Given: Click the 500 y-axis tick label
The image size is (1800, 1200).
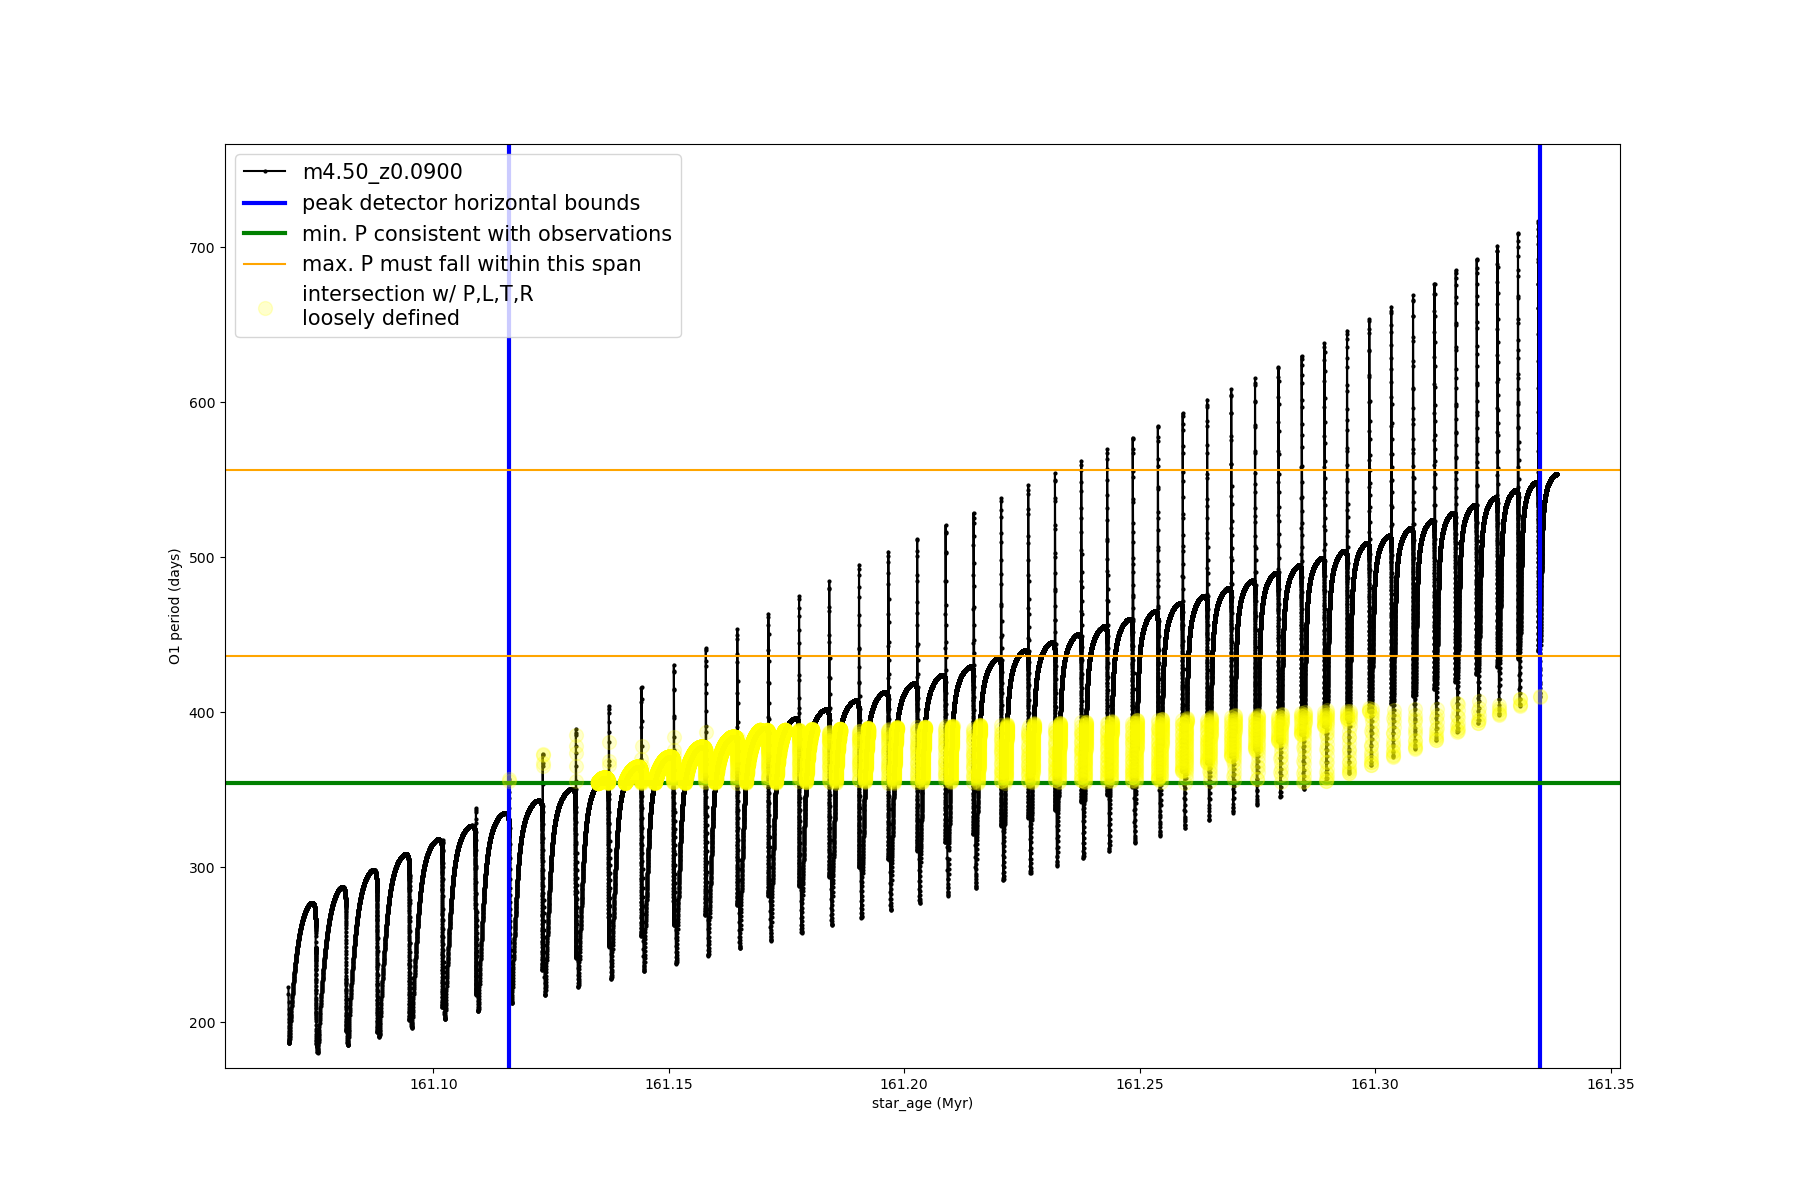Looking at the screenshot, I should (202, 558).
